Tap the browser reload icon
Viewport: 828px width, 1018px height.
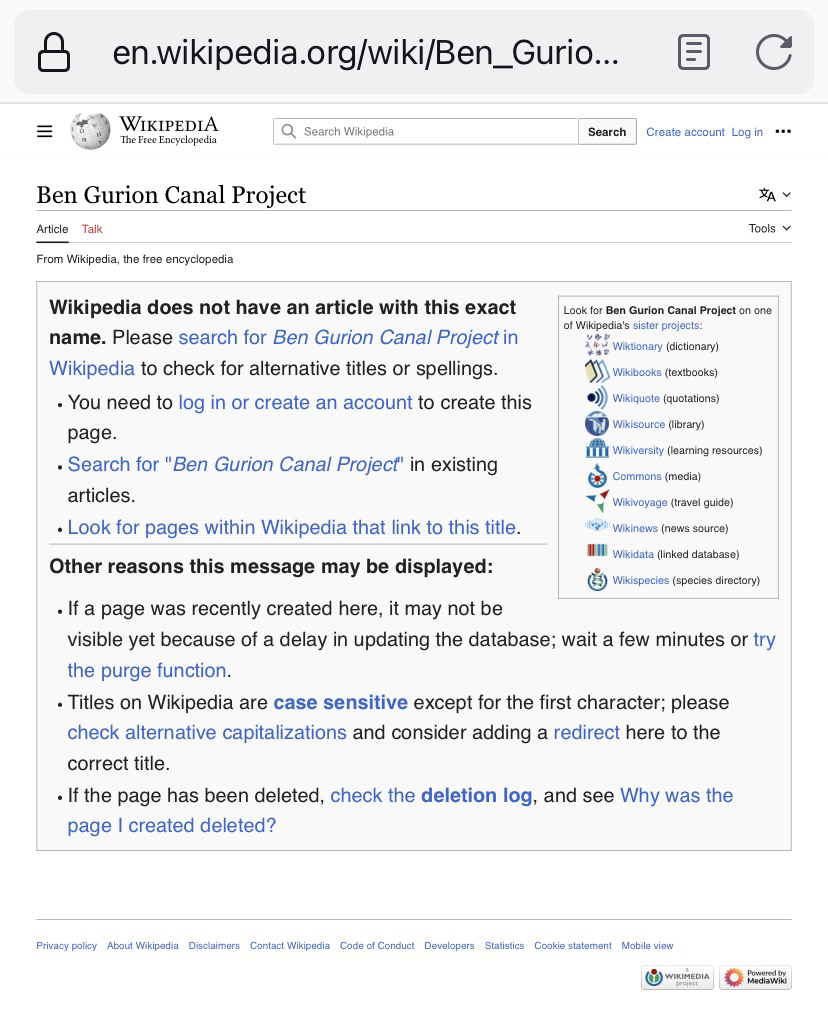click(x=773, y=53)
